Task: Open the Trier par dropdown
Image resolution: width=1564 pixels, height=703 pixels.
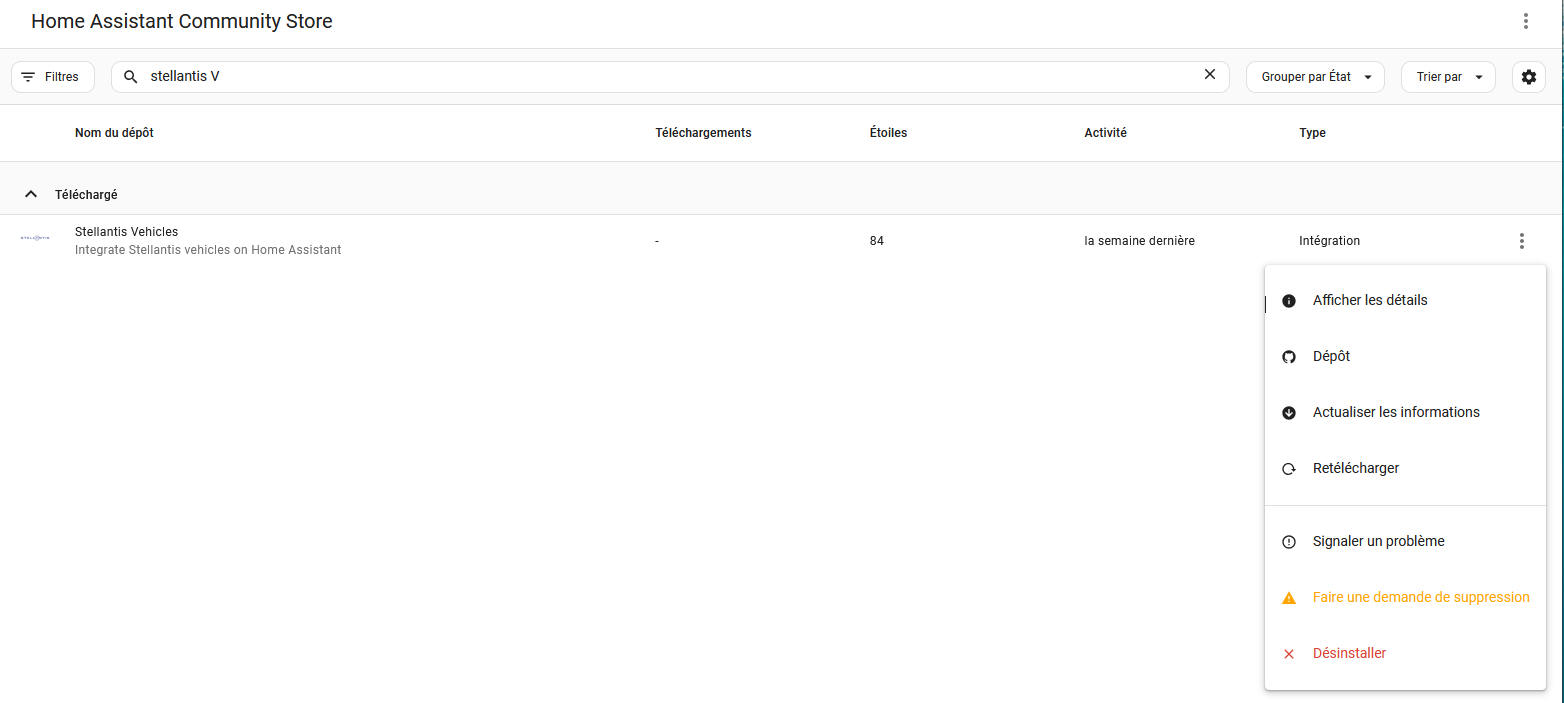Action: point(1448,77)
